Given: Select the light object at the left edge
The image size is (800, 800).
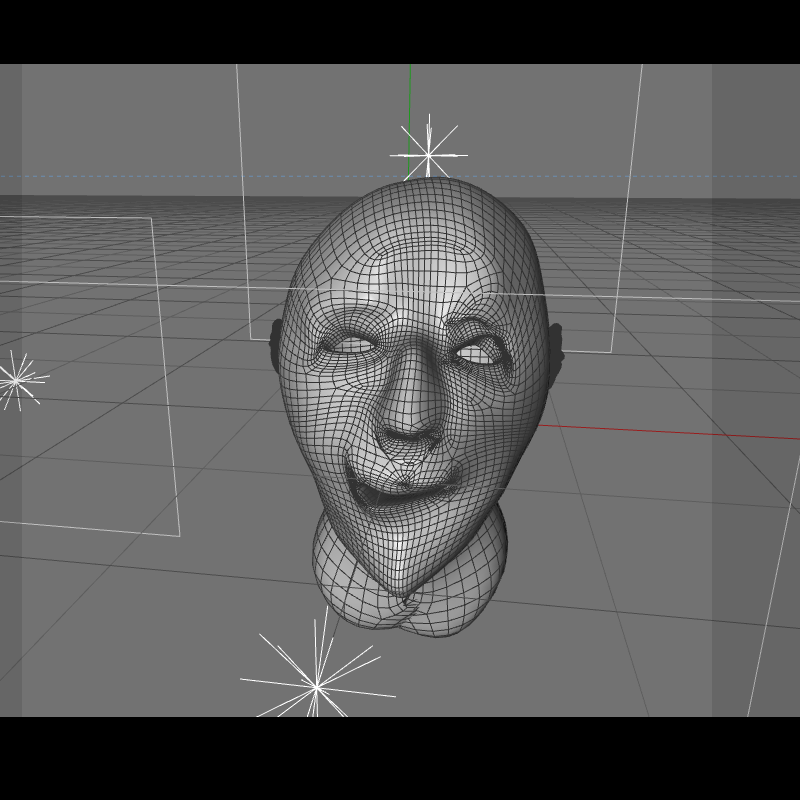Looking at the screenshot, I should [16, 381].
